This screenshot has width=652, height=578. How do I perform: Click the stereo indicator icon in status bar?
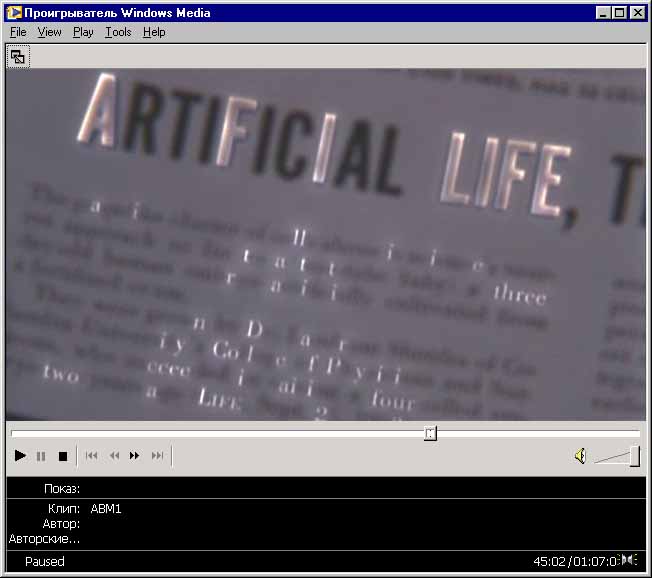629,560
